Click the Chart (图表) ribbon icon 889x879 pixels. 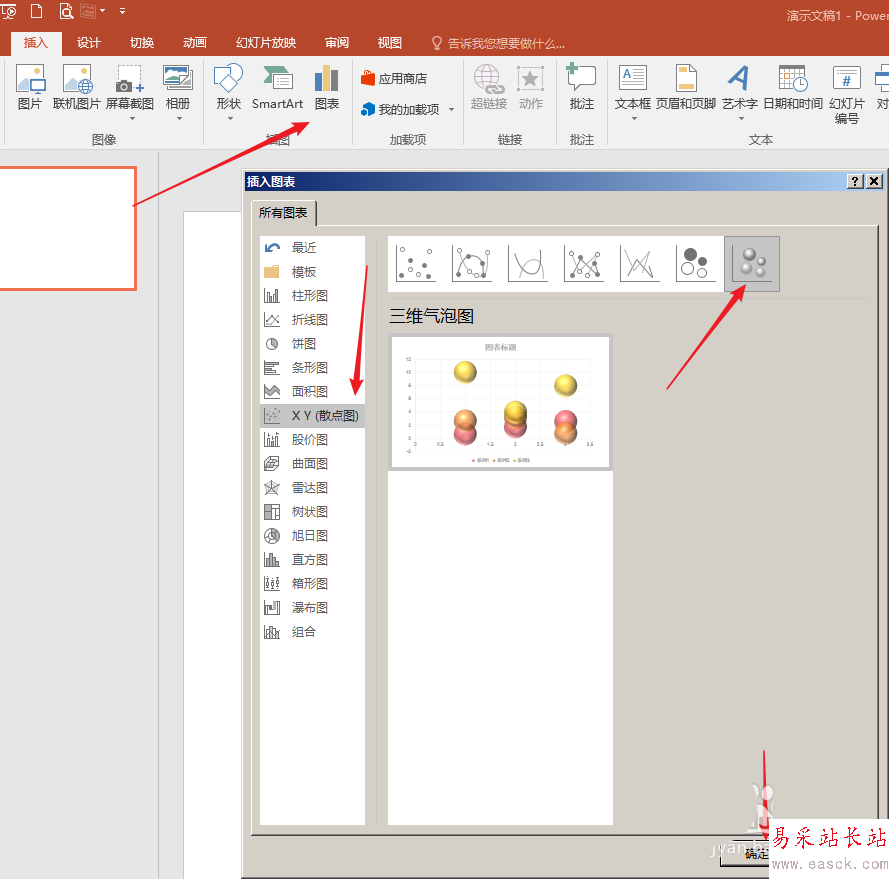pos(327,87)
